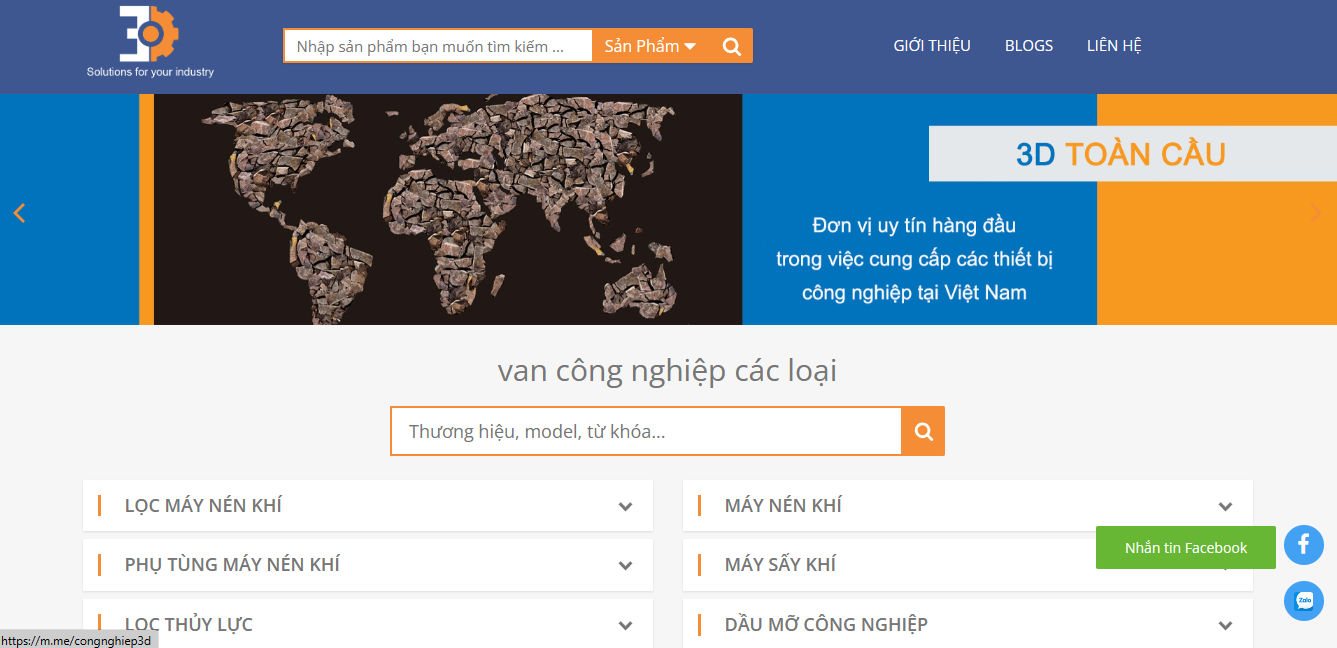Expand DẦU MỠ CÔNG NGHIỆP category
The image size is (1337, 648).
(1225, 625)
